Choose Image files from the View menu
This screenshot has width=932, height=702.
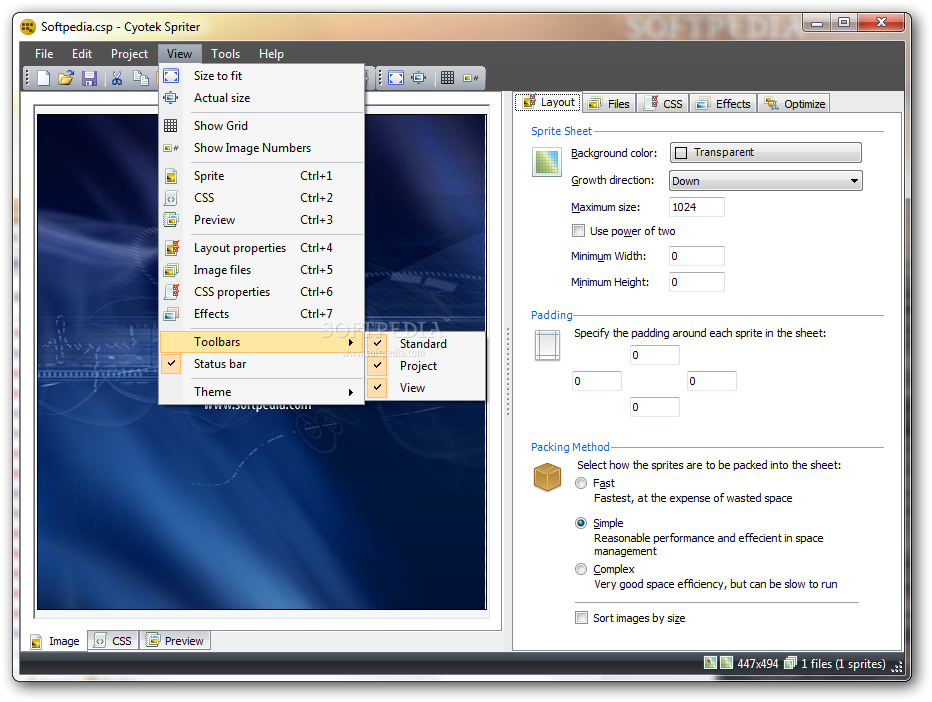click(x=262, y=270)
